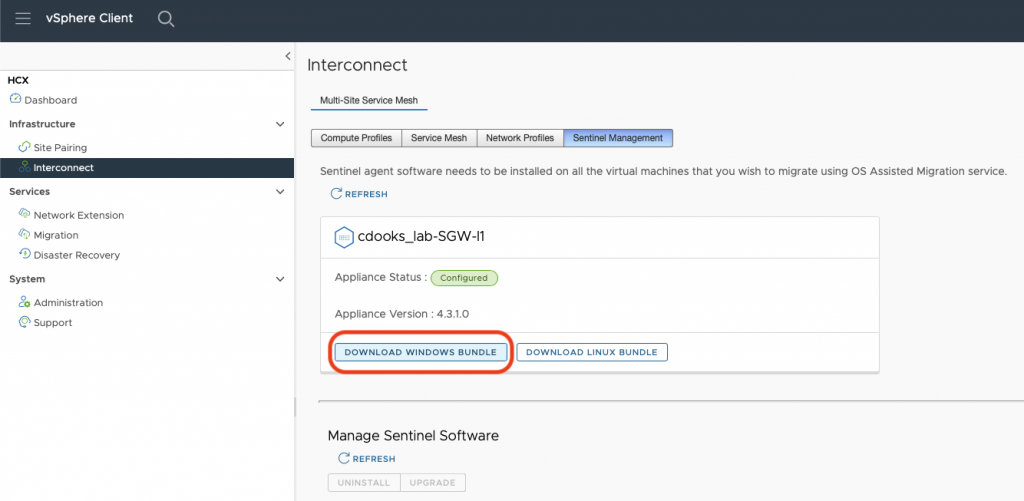Collapse the left sidebar panel
This screenshot has height=501, width=1024.
288,57
